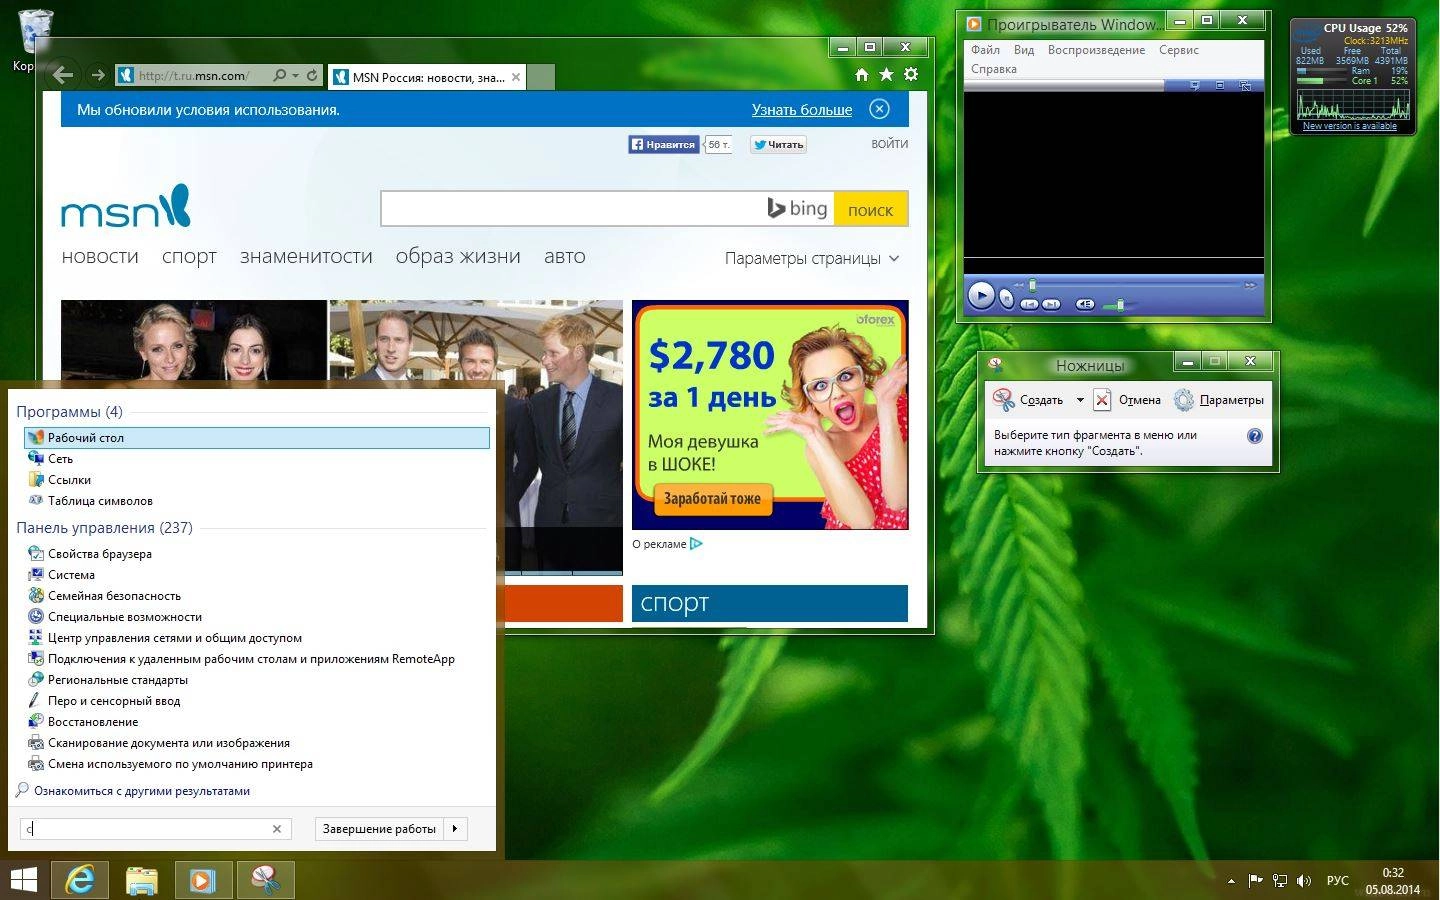Close the MSN Россия tab
The width and height of the screenshot is (1440, 900).
[516, 77]
